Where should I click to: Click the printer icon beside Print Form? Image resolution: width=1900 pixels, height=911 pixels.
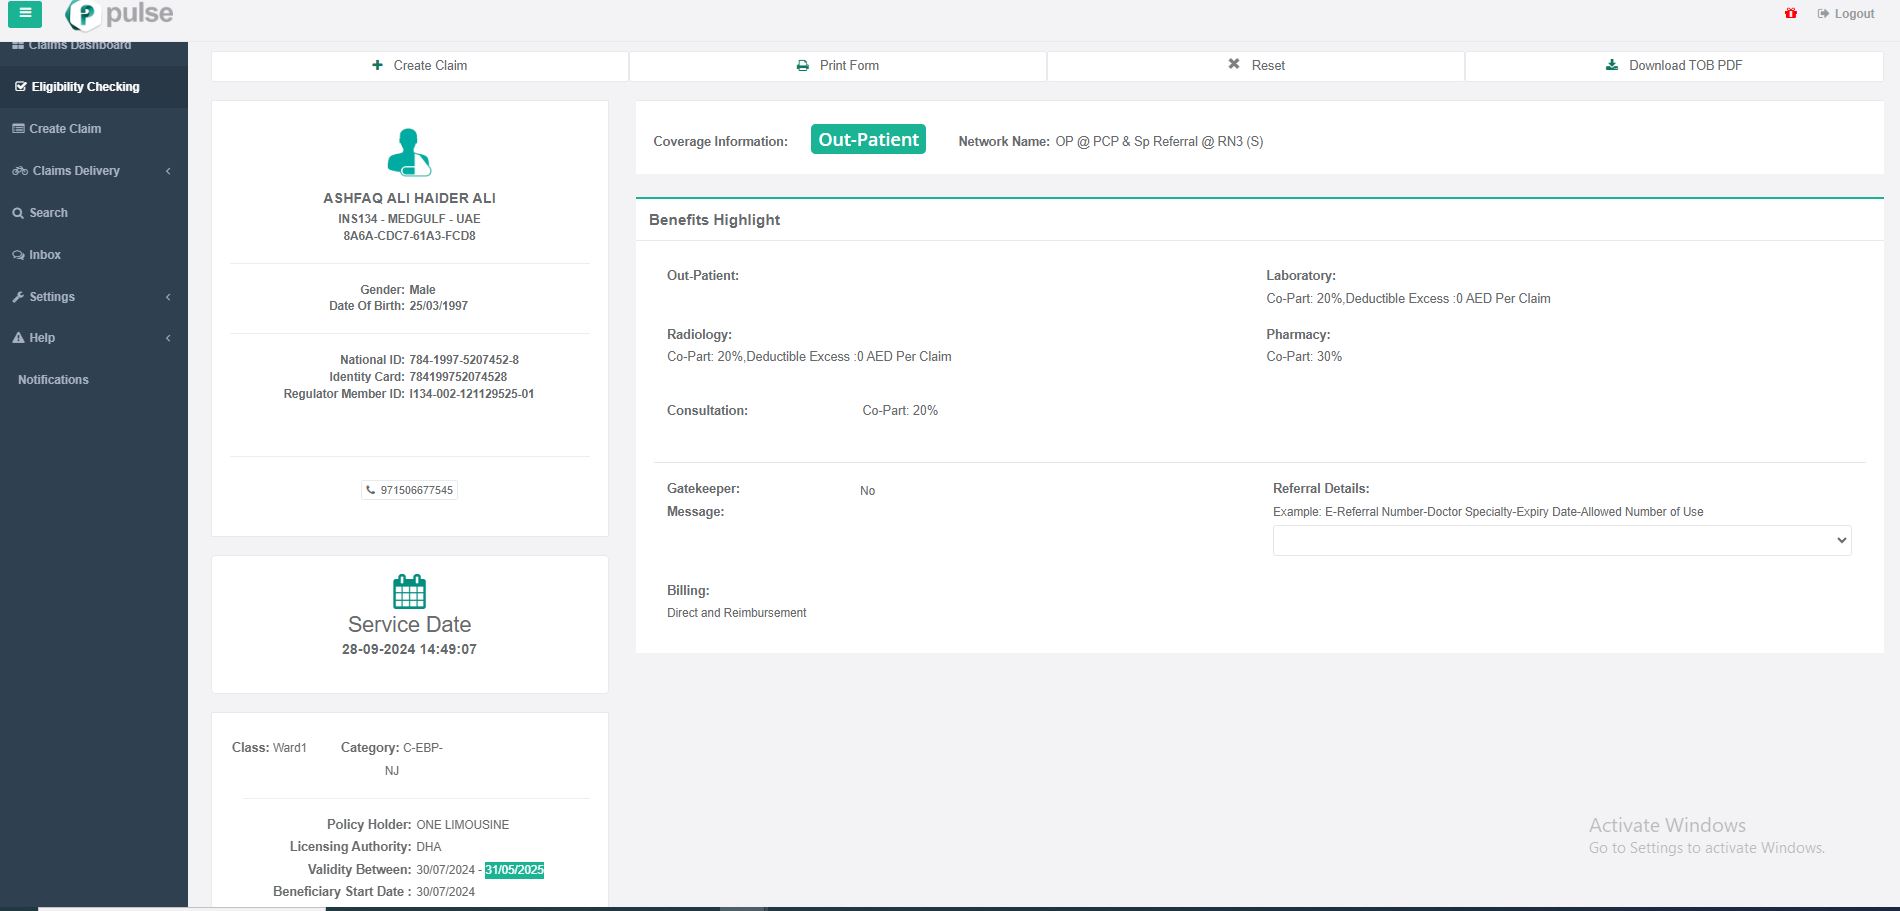click(802, 66)
